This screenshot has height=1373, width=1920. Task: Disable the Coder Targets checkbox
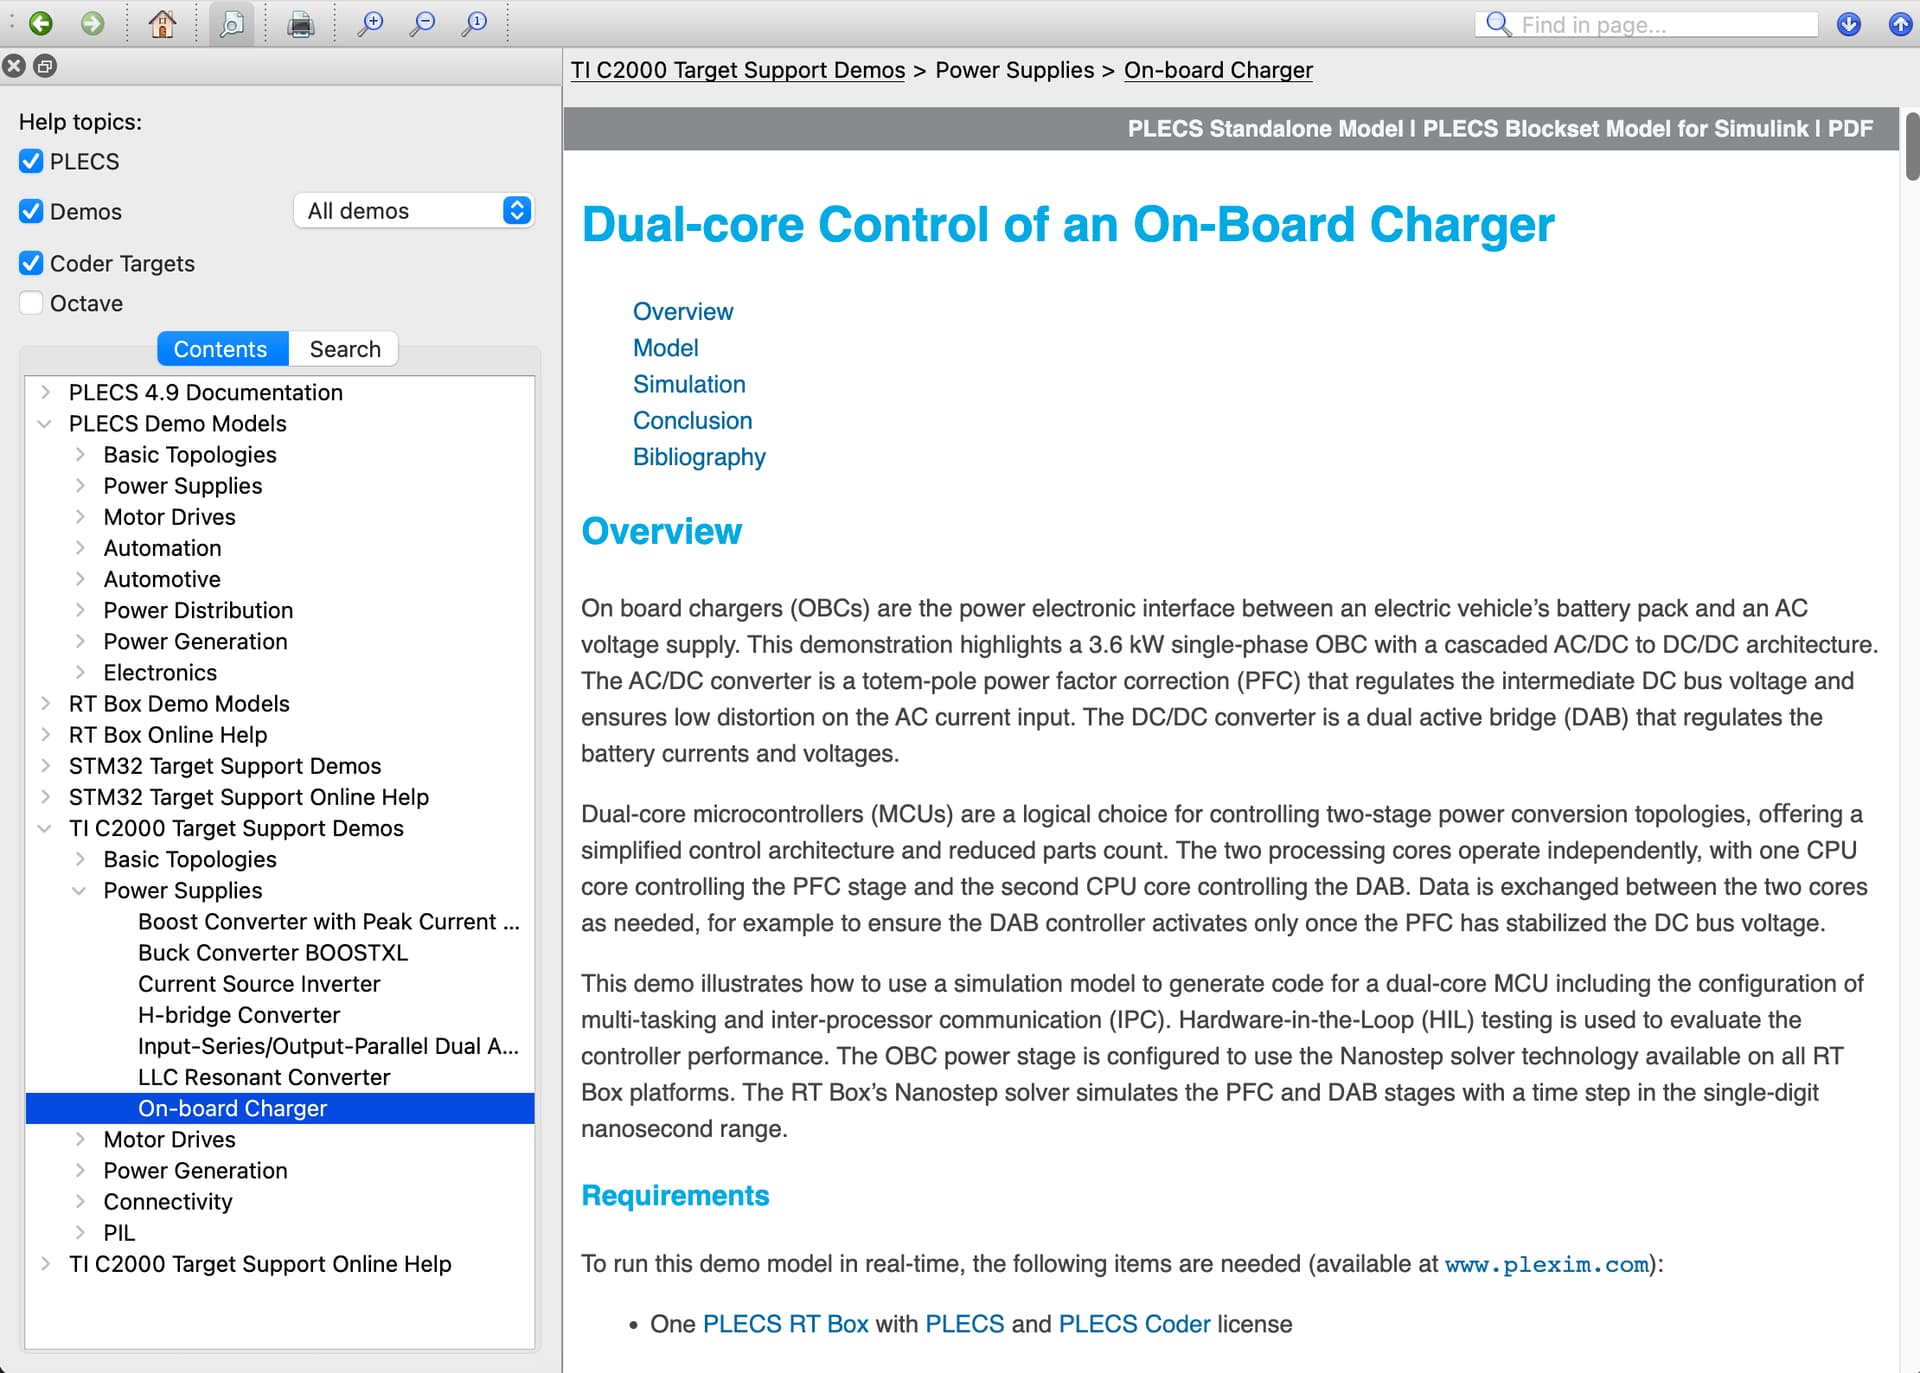pyautogui.click(x=31, y=263)
